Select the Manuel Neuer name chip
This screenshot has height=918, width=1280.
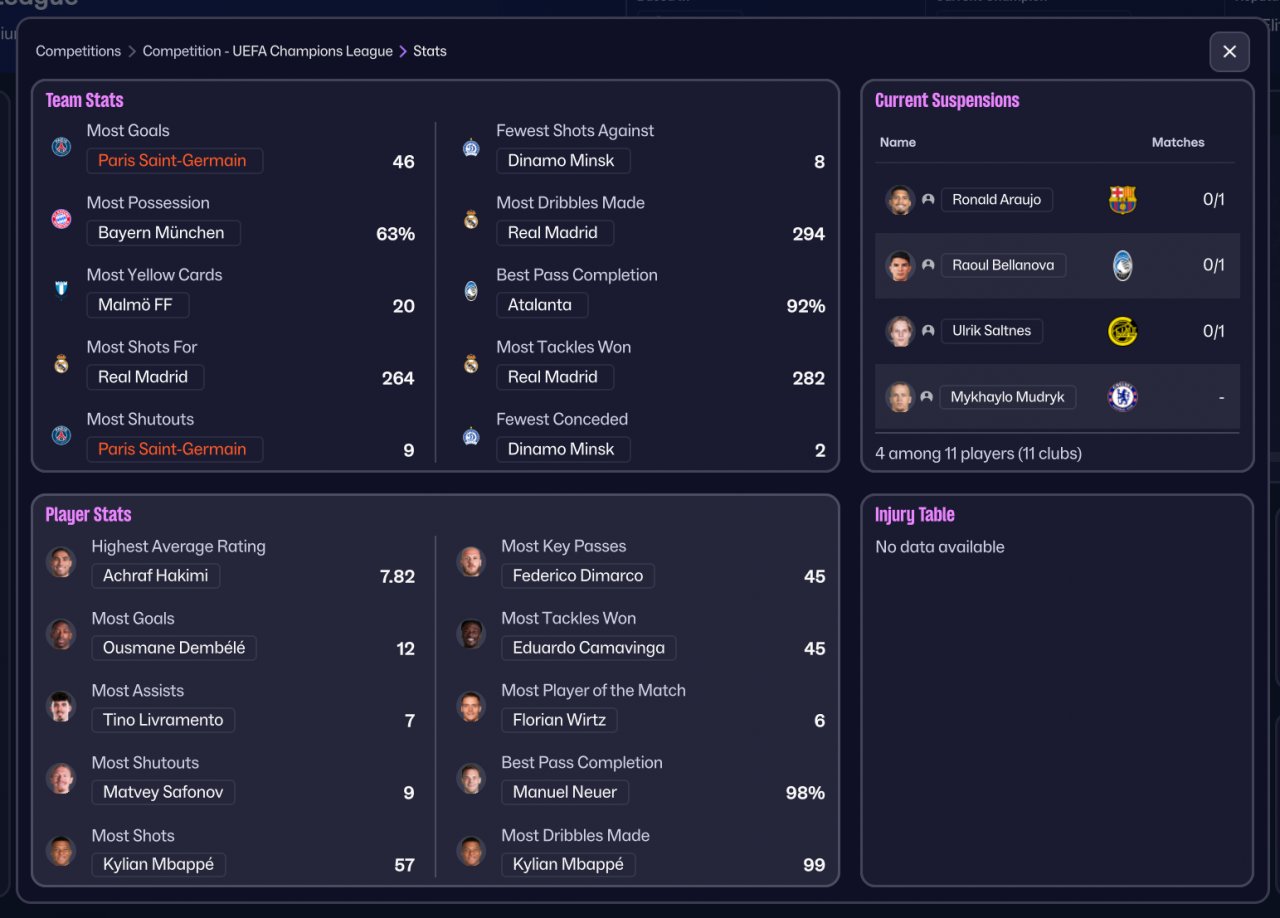tap(565, 792)
